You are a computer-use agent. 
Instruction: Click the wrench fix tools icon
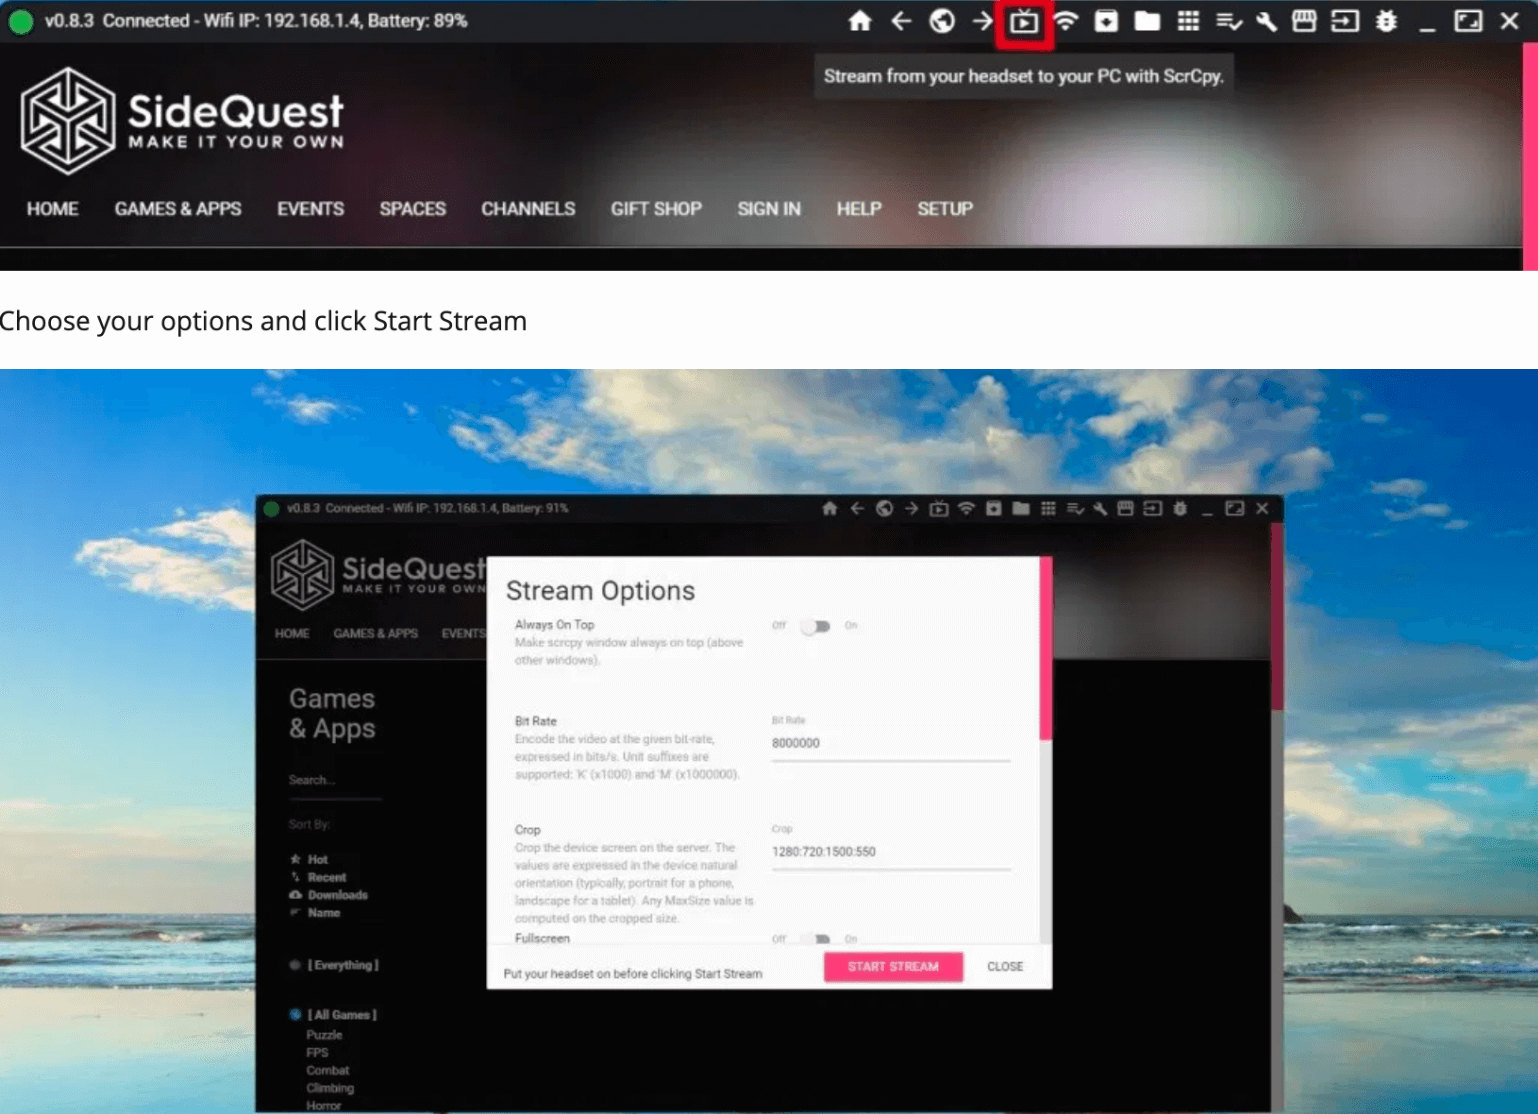click(x=1266, y=21)
